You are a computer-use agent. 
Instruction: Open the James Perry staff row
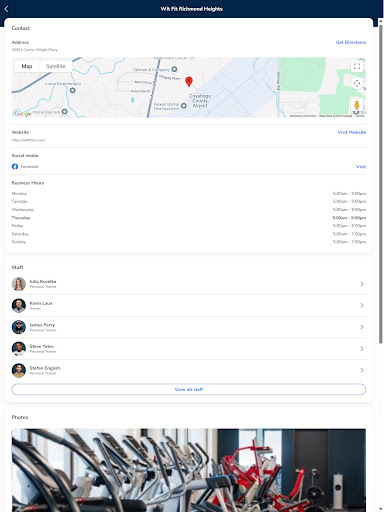point(189,327)
